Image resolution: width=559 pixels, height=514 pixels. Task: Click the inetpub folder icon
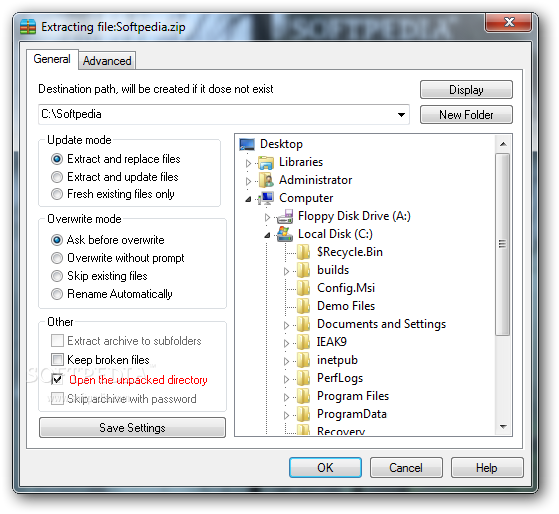tap(303, 360)
